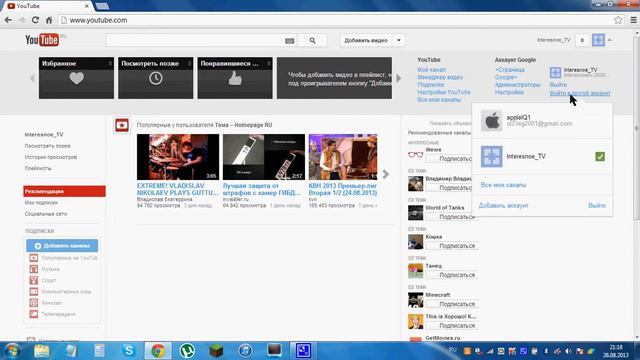Click the Interesnoe_TV avatar in the header
The width and height of the screenshot is (640, 360).
pos(598,40)
